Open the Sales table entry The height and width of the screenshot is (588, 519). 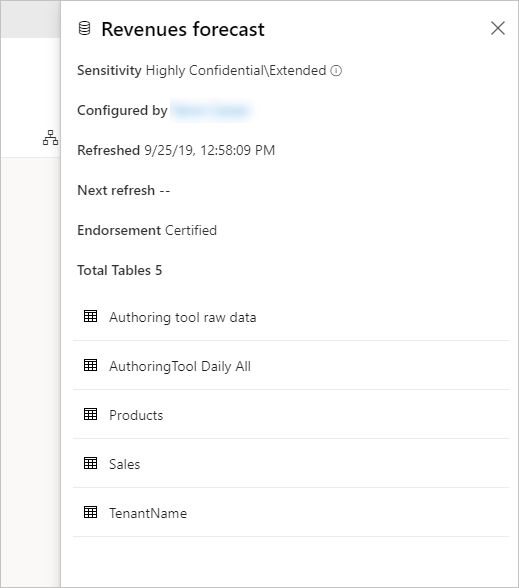[291, 464]
